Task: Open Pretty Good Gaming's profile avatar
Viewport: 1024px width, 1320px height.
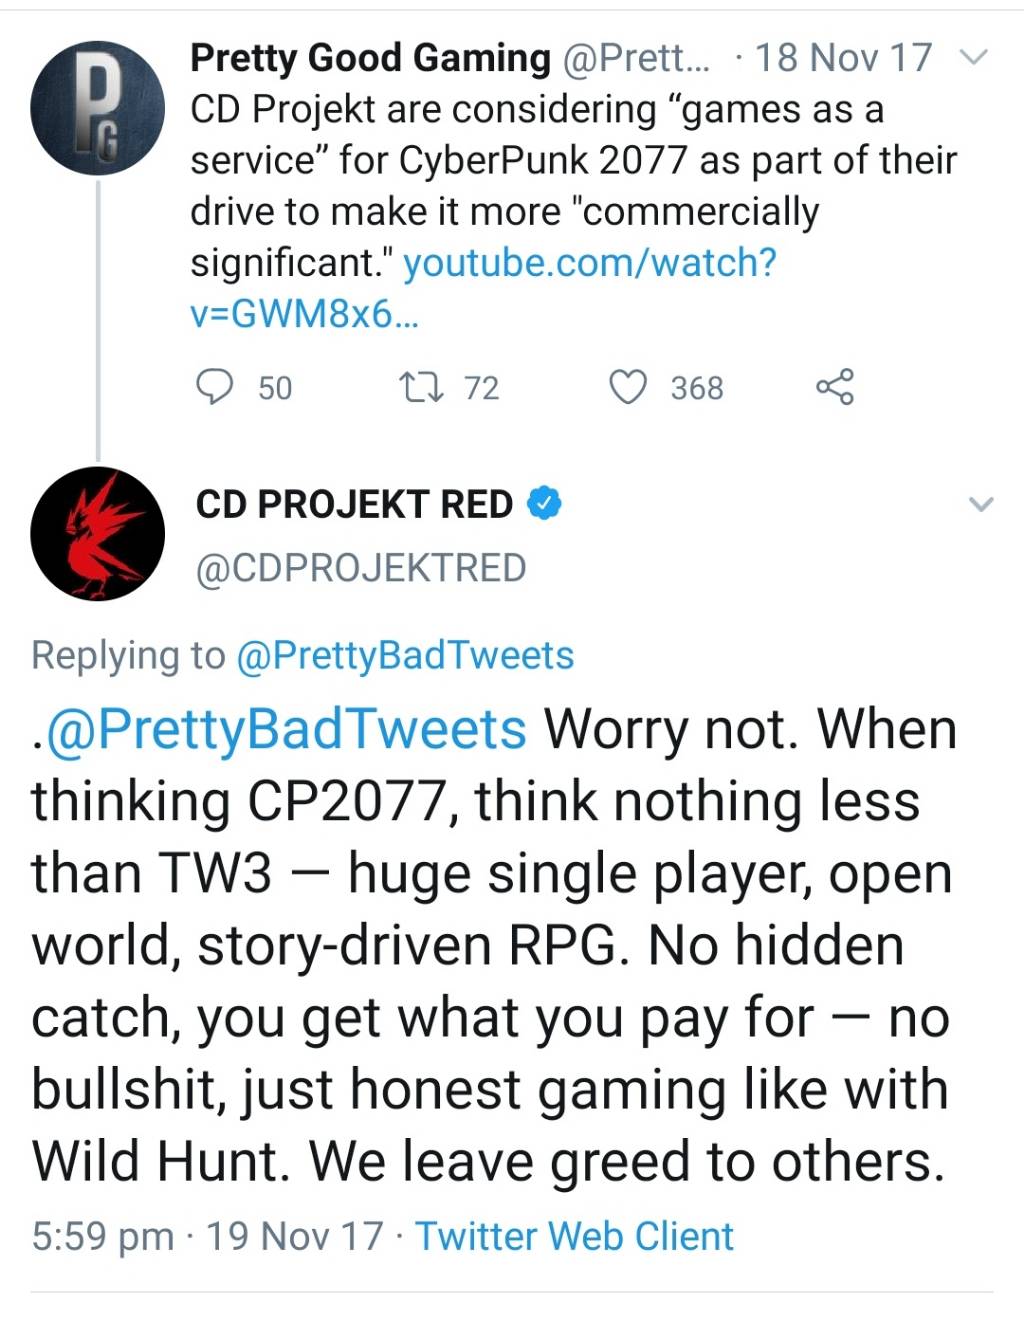Action: click(97, 108)
